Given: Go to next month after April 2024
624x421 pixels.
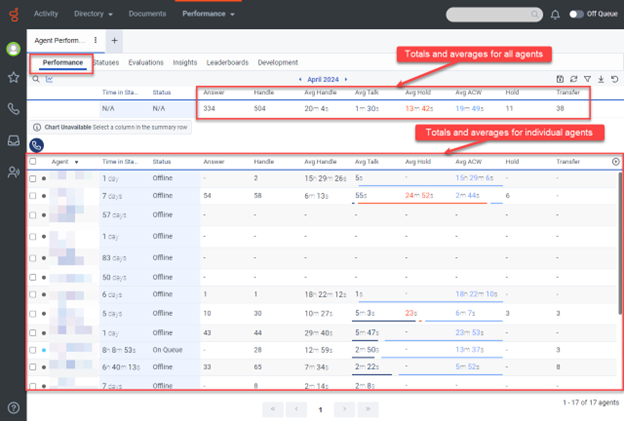Looking at the screenshot, I should pyautogui.click(x=345, y=78).
